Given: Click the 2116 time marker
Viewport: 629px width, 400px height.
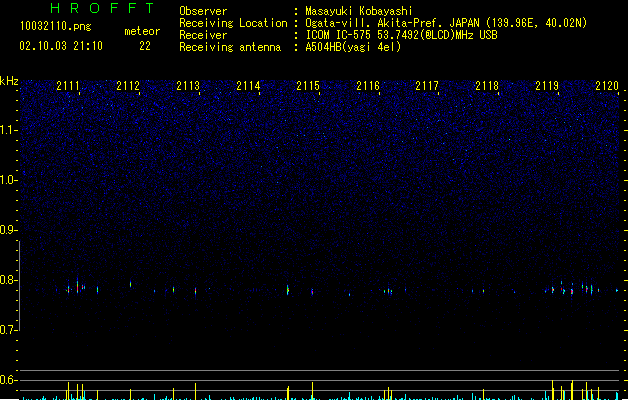Looking at the screenshot, I should click(368, 86).
